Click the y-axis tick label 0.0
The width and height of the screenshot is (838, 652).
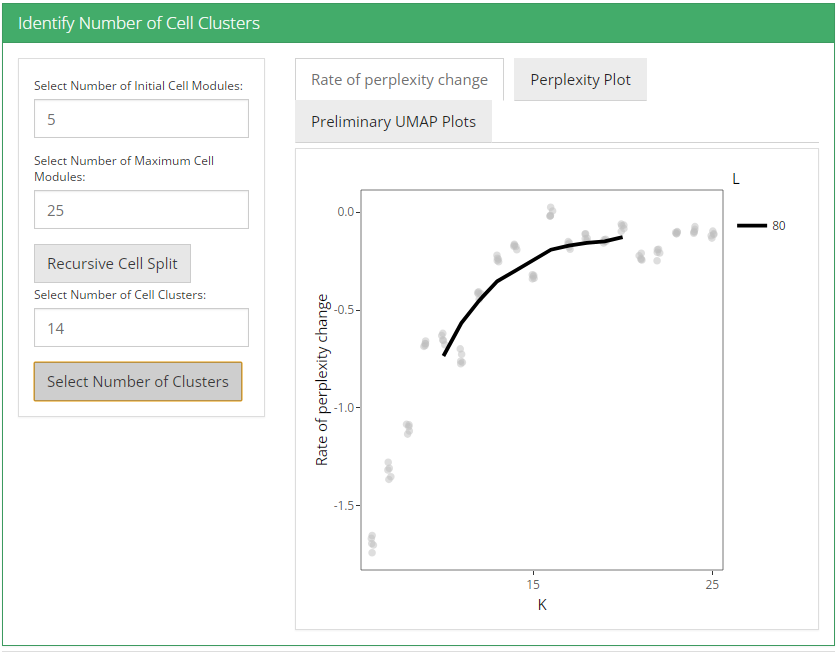346,212
